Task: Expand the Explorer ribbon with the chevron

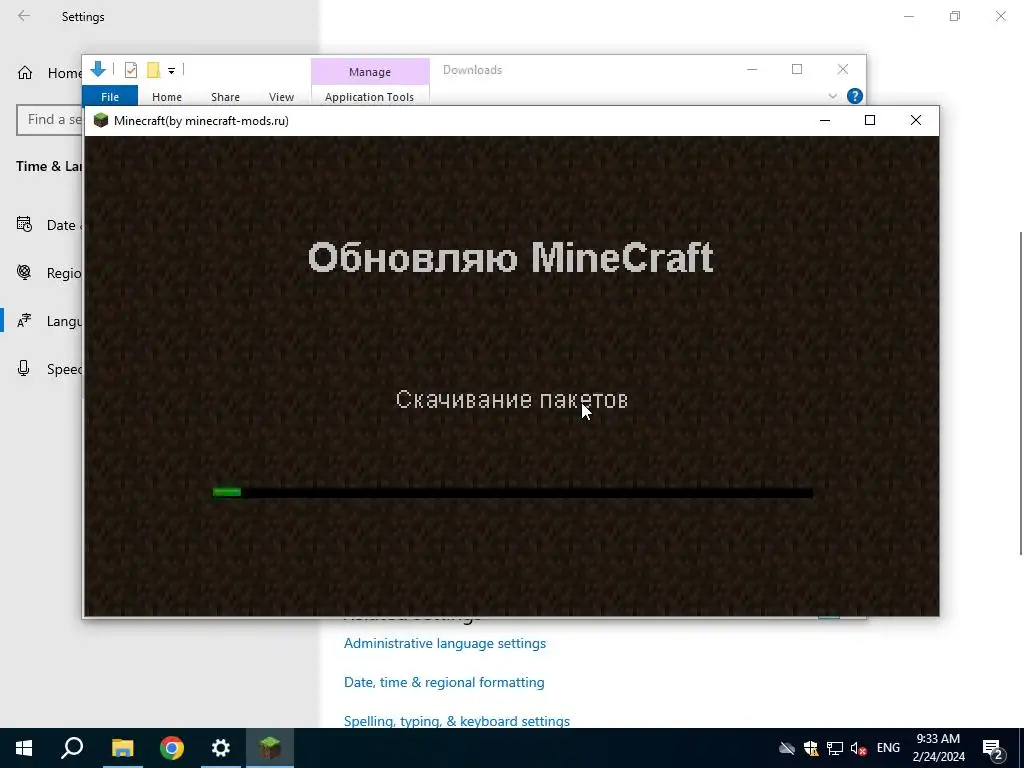Action: point(833,96)
